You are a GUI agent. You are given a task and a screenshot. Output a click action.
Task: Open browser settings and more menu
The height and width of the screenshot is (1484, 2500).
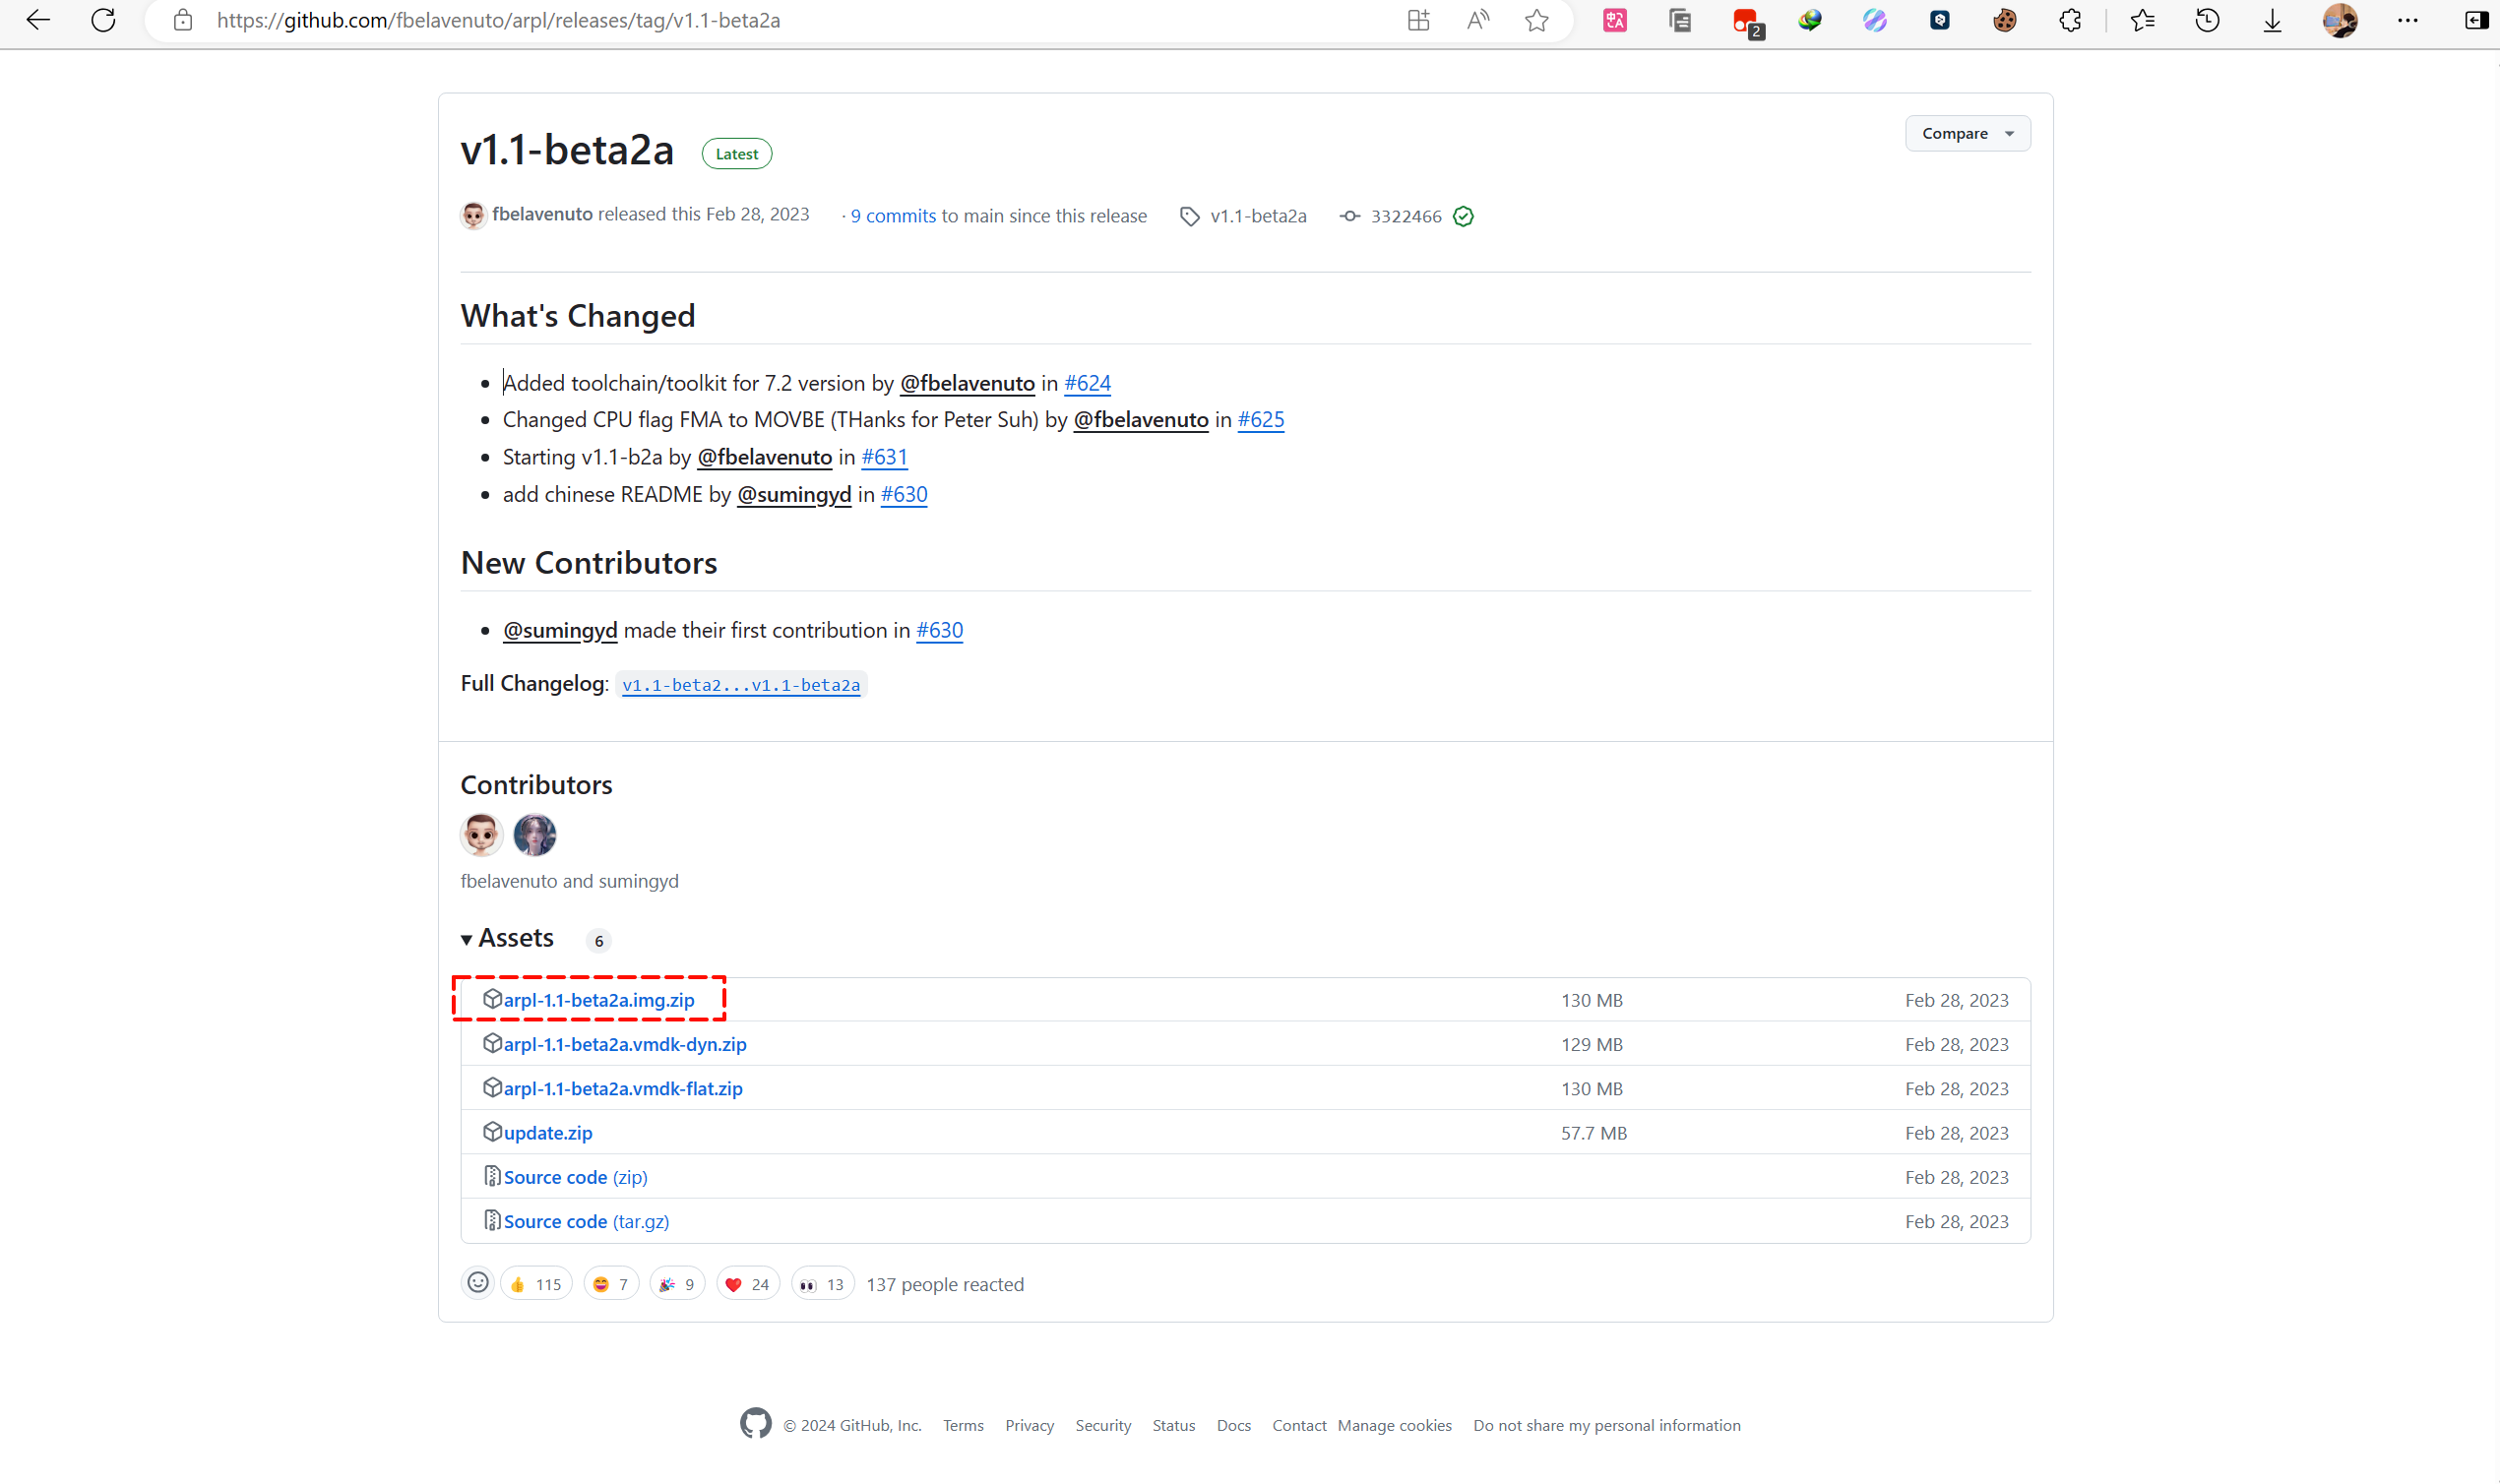pos(2407,20)
